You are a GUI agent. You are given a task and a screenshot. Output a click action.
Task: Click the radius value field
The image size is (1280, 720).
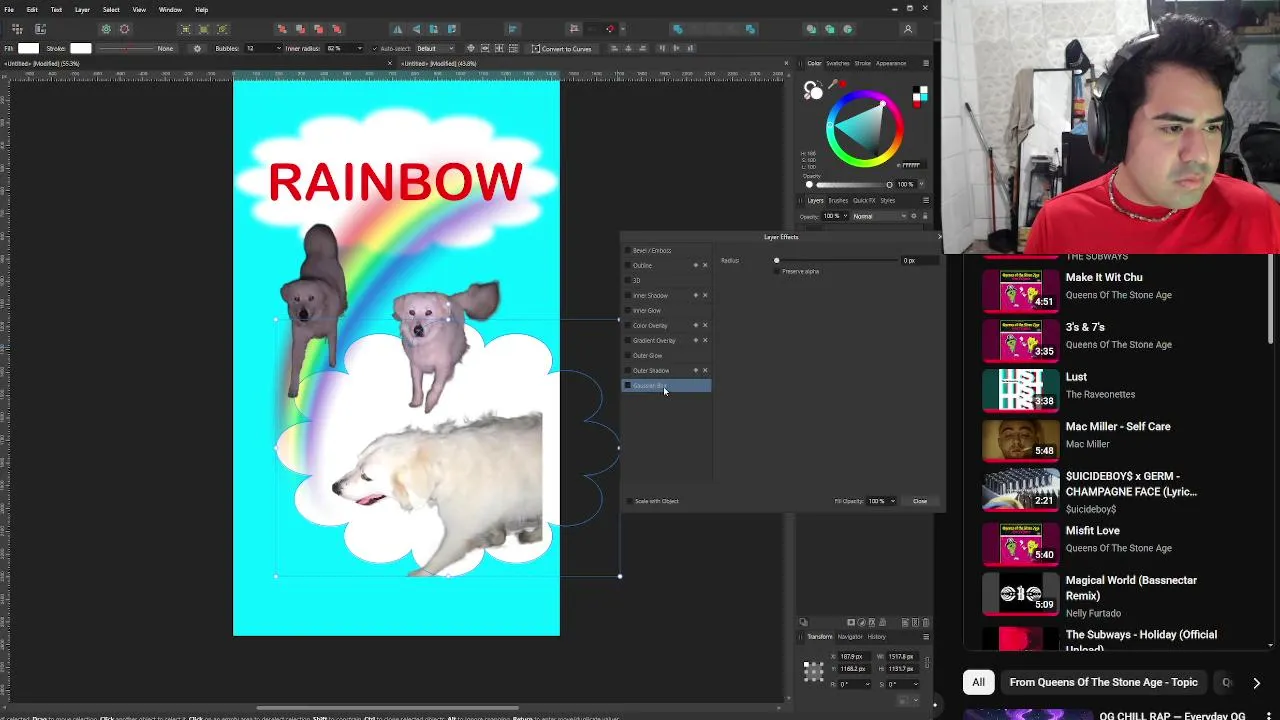(x=920, y=260)
